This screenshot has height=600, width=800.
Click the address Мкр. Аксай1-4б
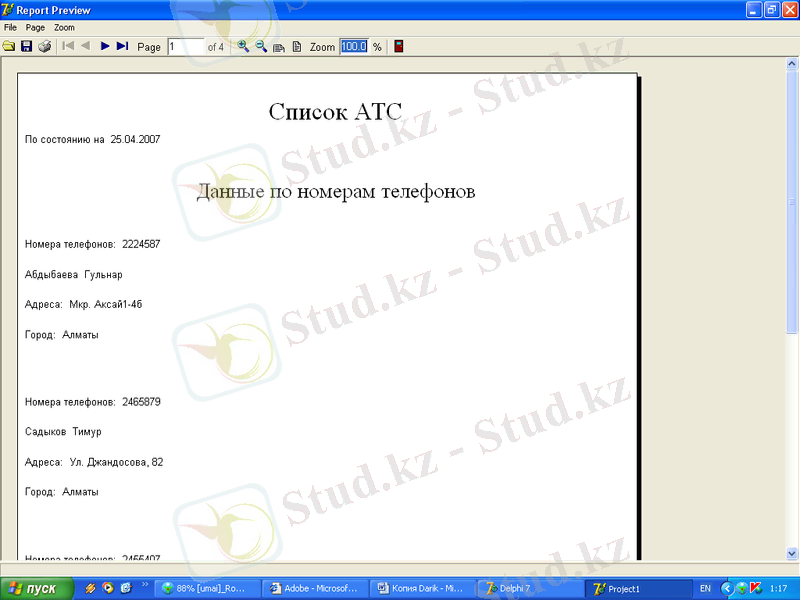click(106, 305)
